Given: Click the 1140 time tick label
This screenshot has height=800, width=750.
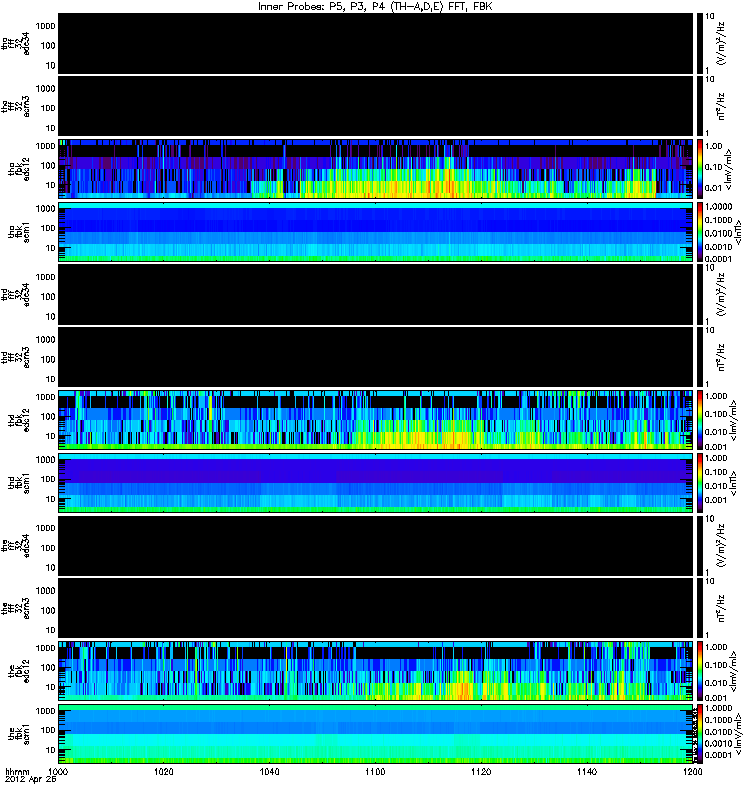Looking at the screenshot, I should [587, 771].
